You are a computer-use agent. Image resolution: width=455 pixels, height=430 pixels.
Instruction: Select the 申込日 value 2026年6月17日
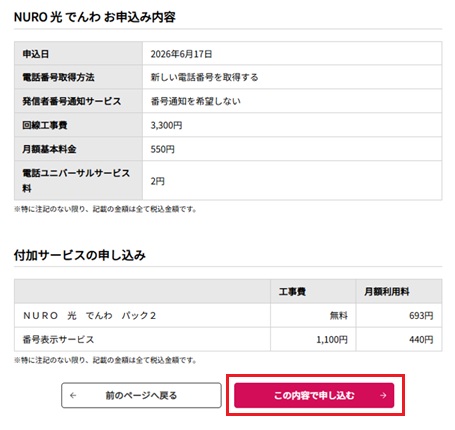point(181,54)
